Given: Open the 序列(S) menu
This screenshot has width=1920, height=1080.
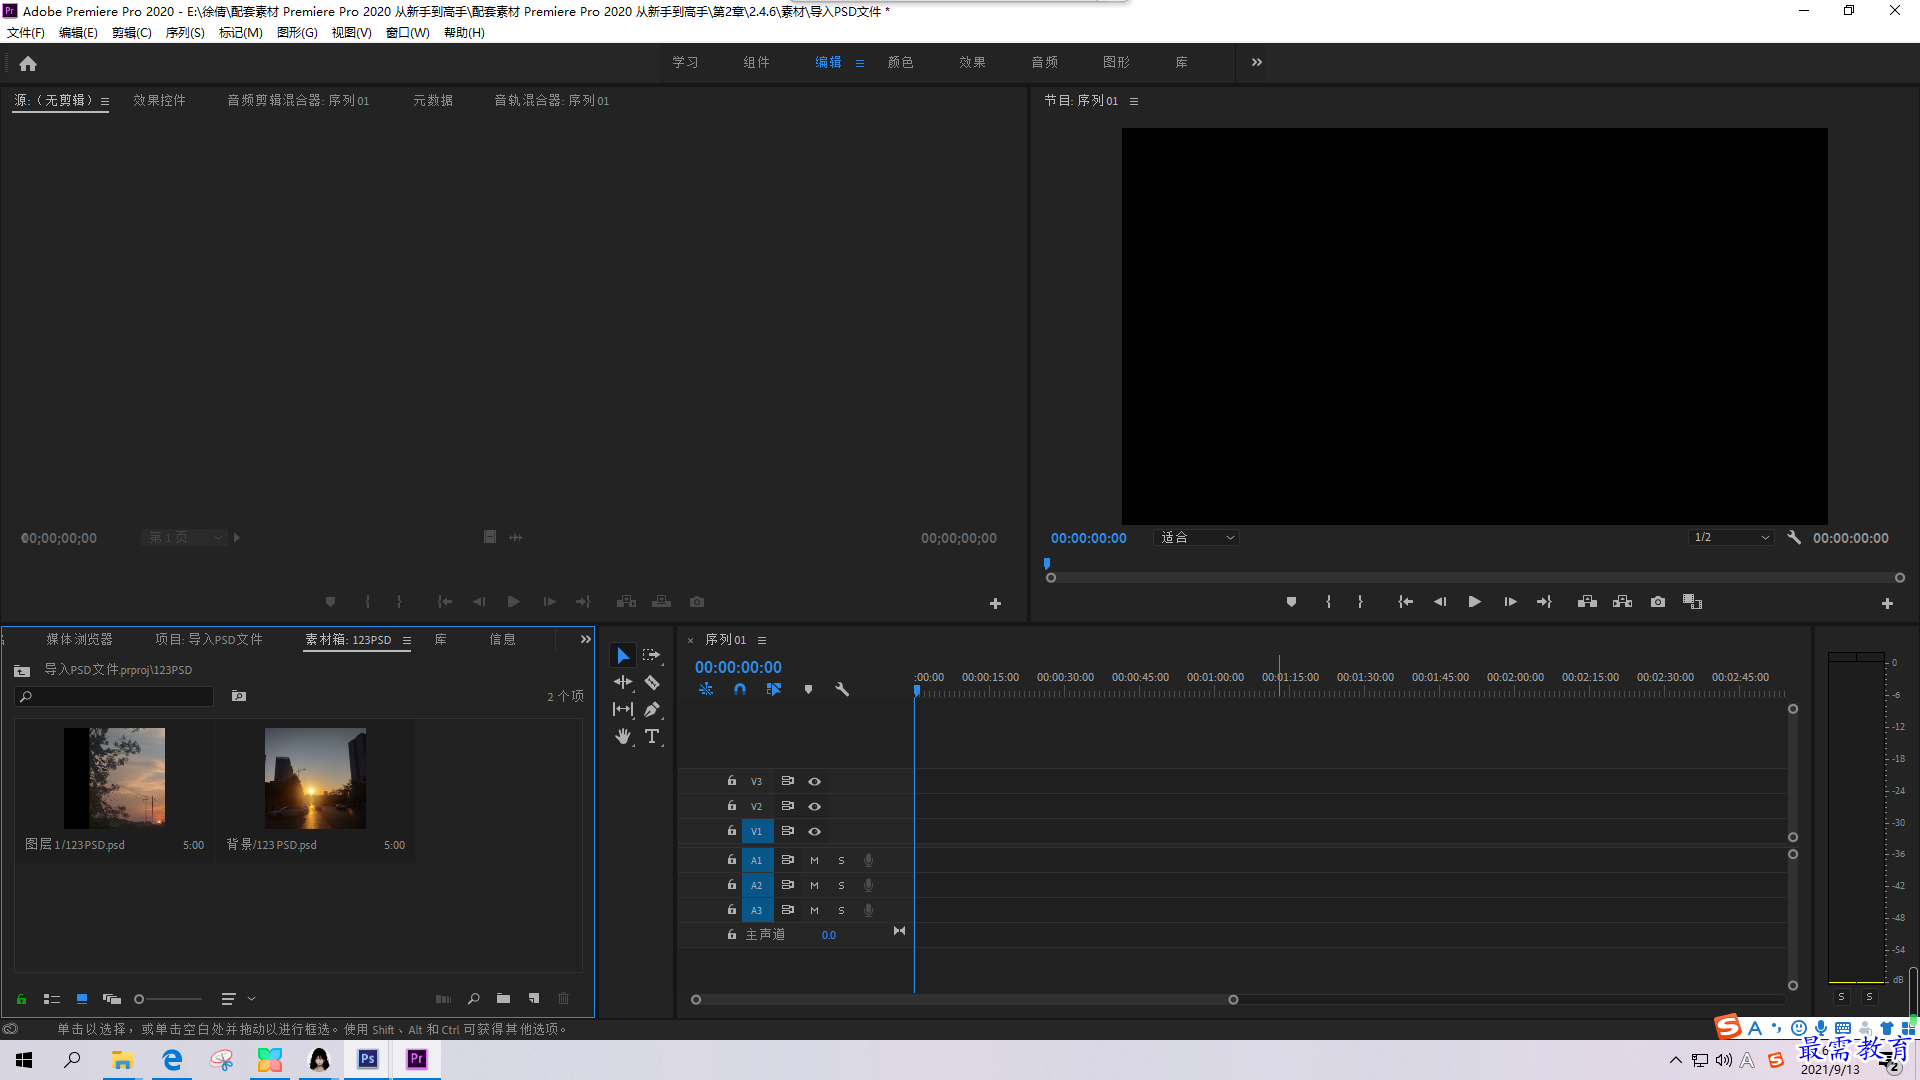Looking at the screenshot, I should (x=185, y=33).
